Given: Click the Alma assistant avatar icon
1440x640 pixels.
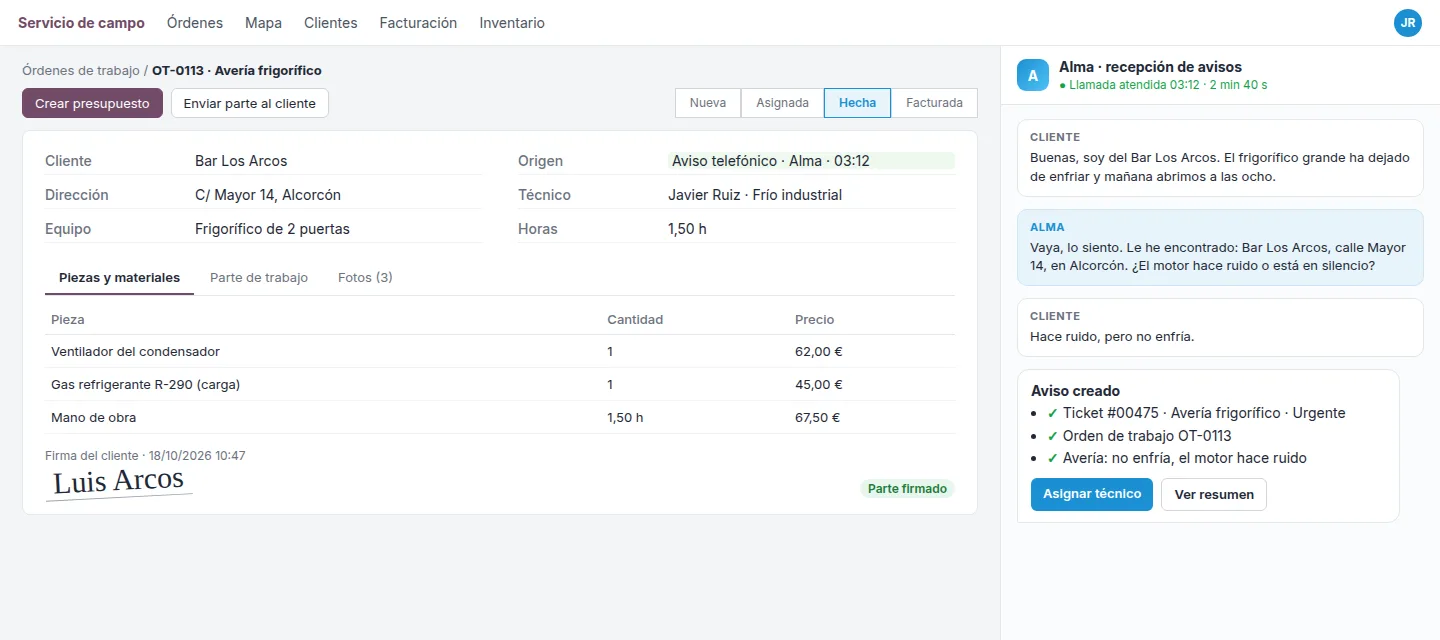Looking at the screenshot, I should point(1033,76).
